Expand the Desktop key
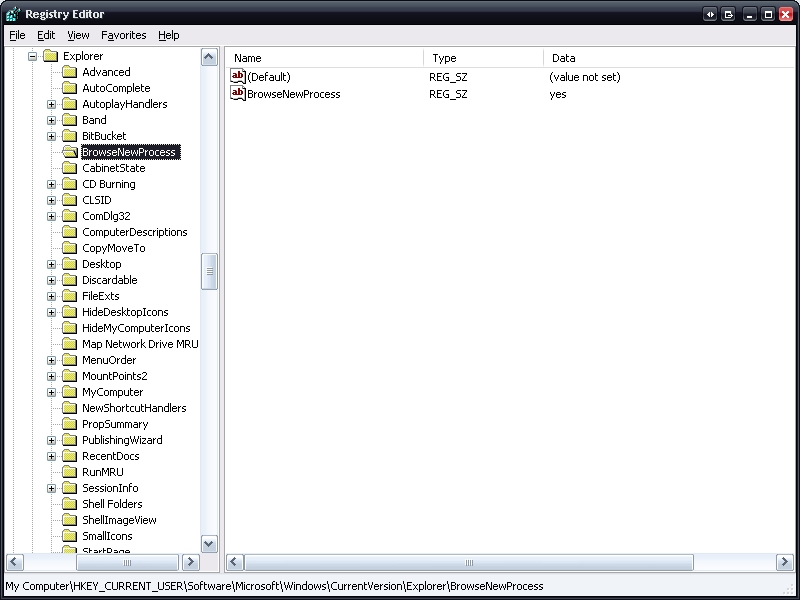 [x=52, y=264]
